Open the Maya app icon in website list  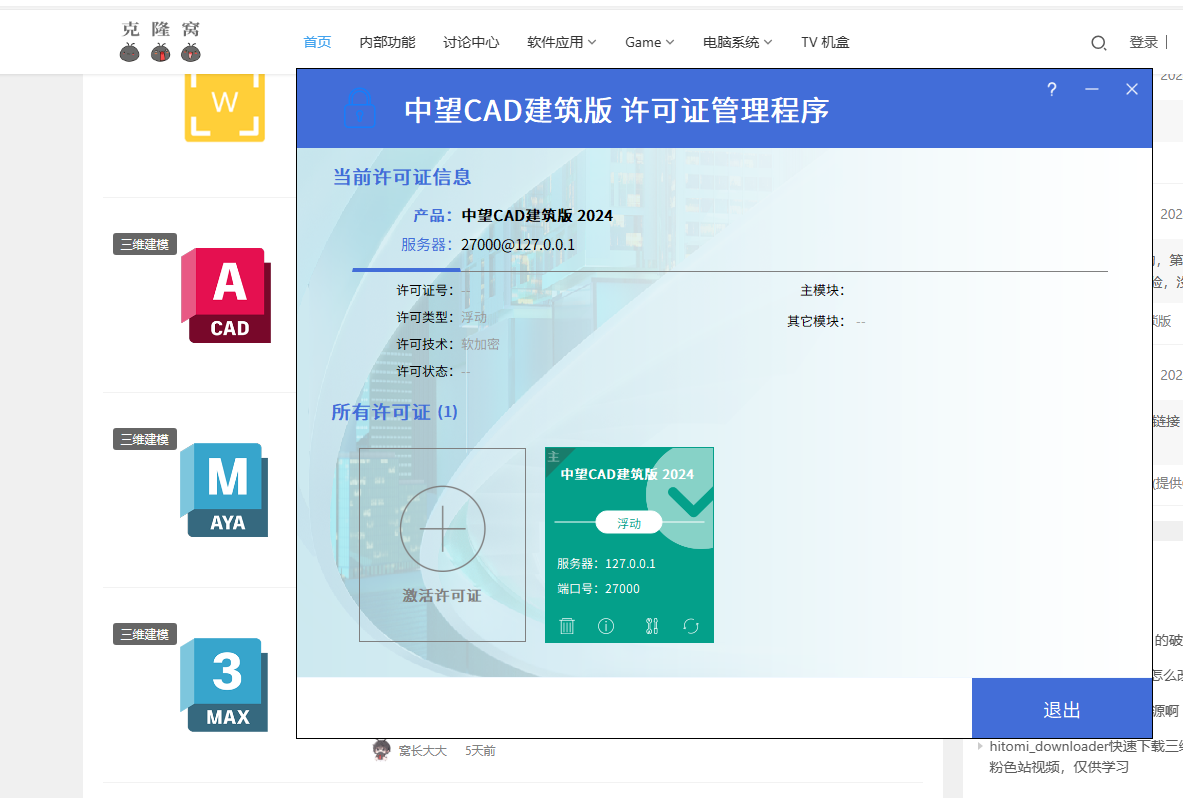(x=224, y=490)
